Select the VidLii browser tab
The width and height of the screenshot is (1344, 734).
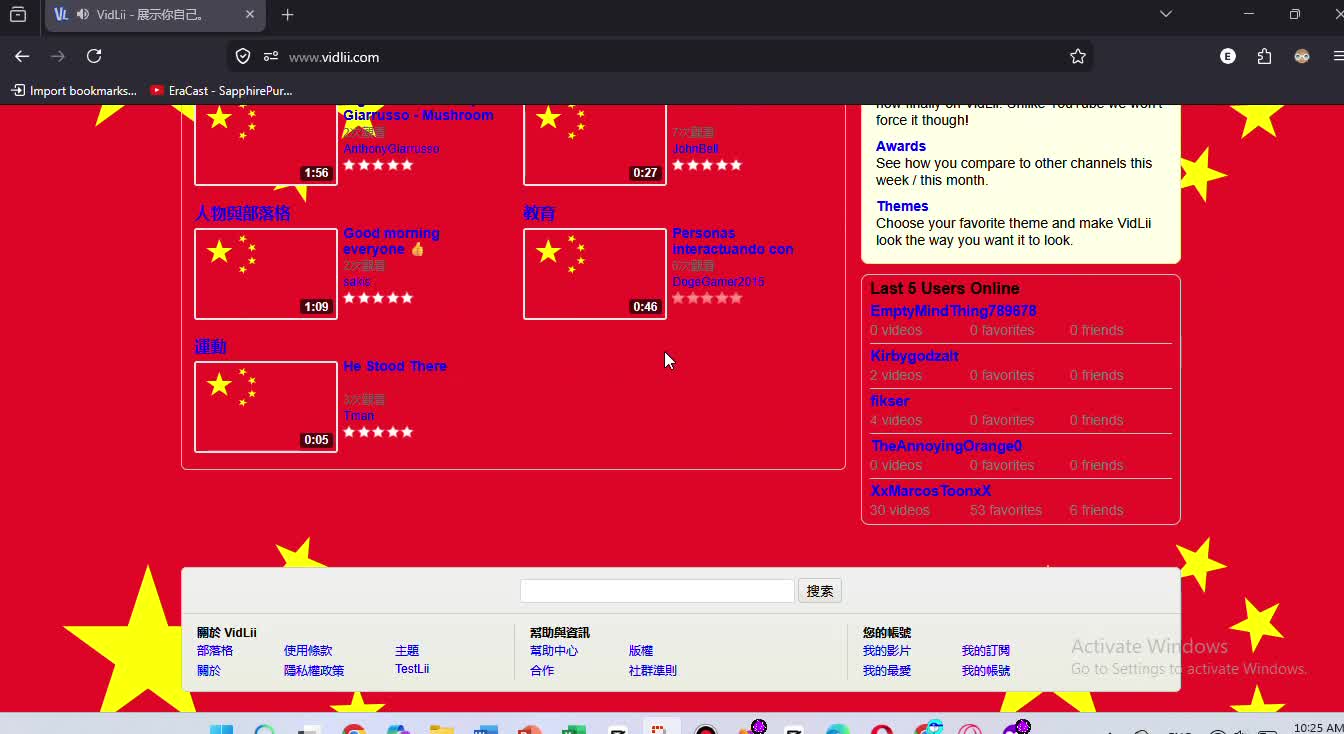[150, 15]
